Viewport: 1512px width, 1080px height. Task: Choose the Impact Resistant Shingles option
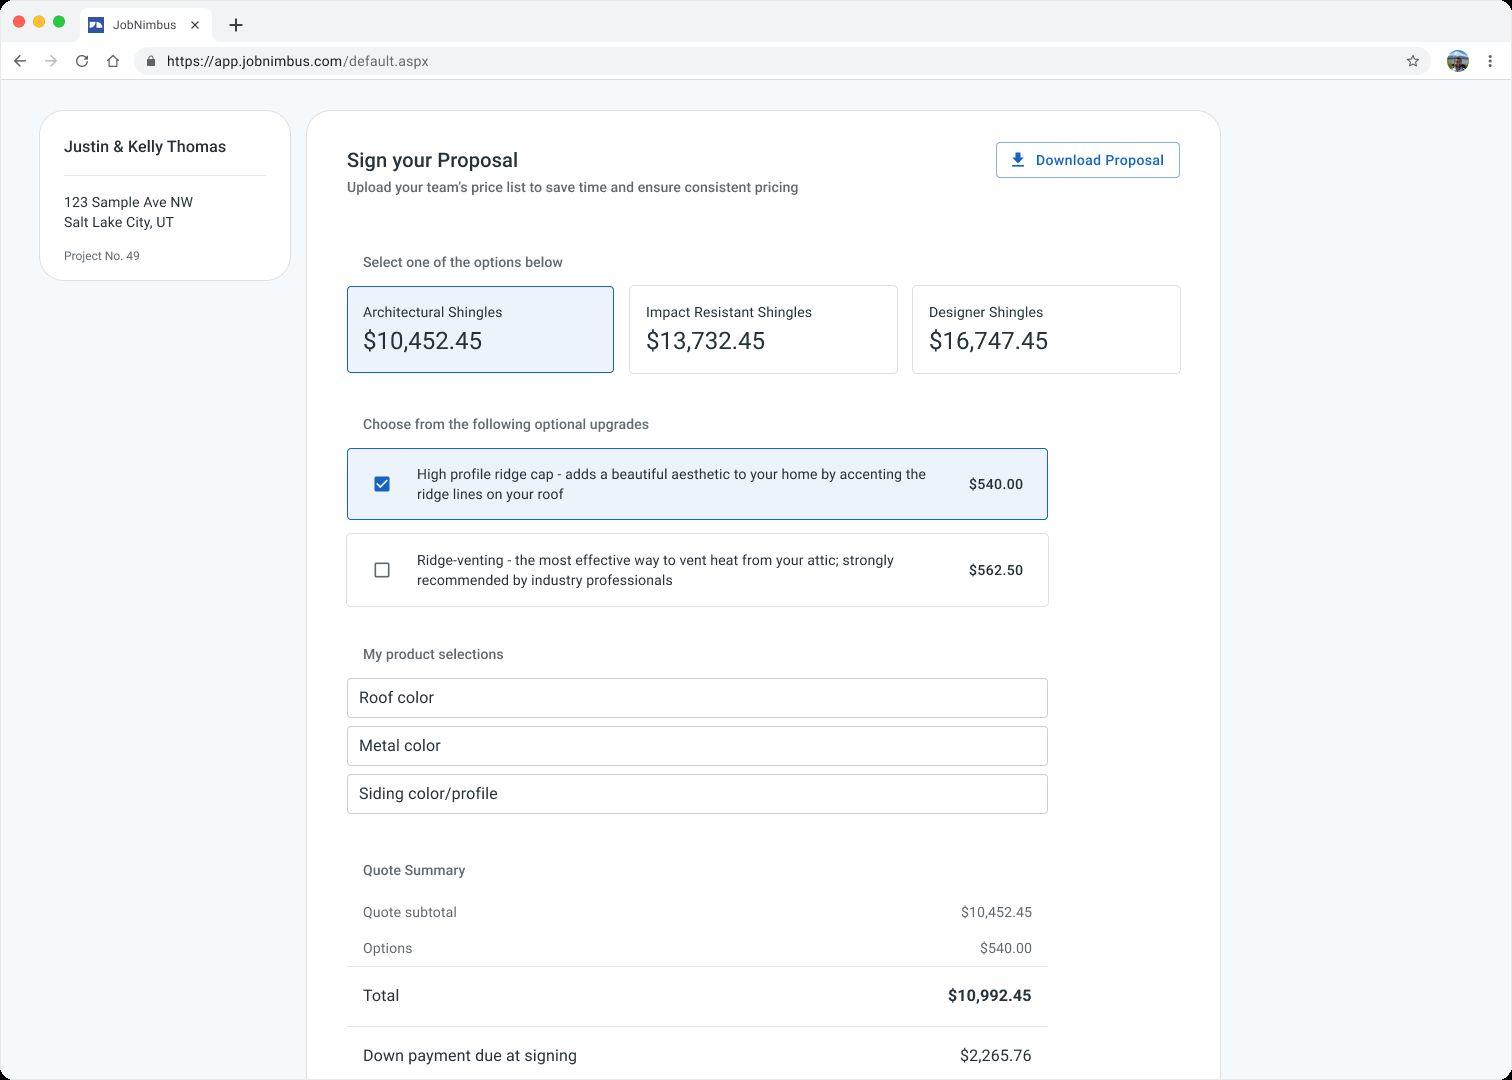(763, 329)
